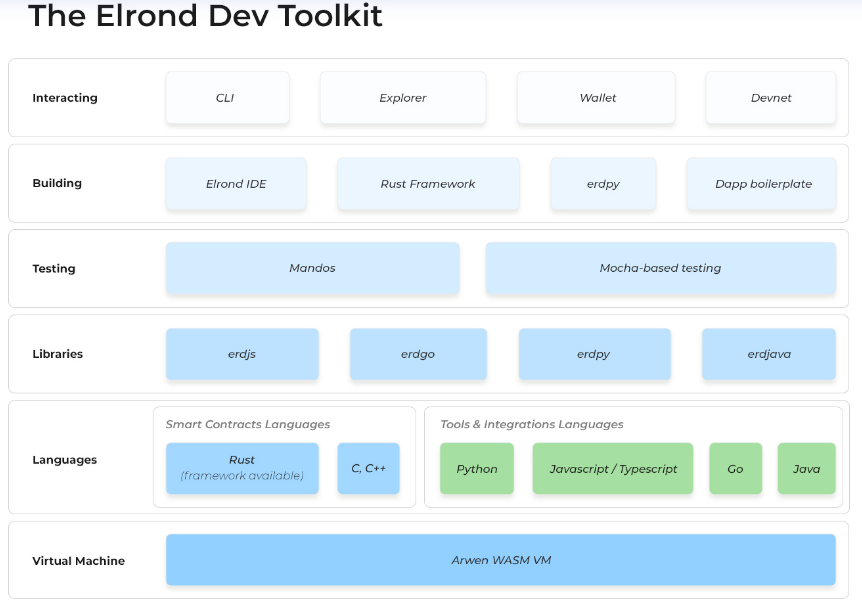The image size is (862, 605).
Task: Choose erdpy in the Libraries row
Action: pos(593,354)
